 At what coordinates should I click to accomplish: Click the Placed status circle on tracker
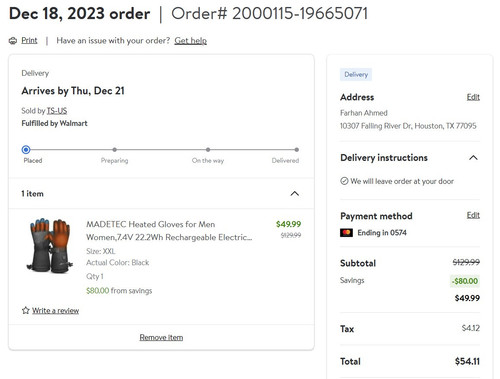tap(26, 150)
